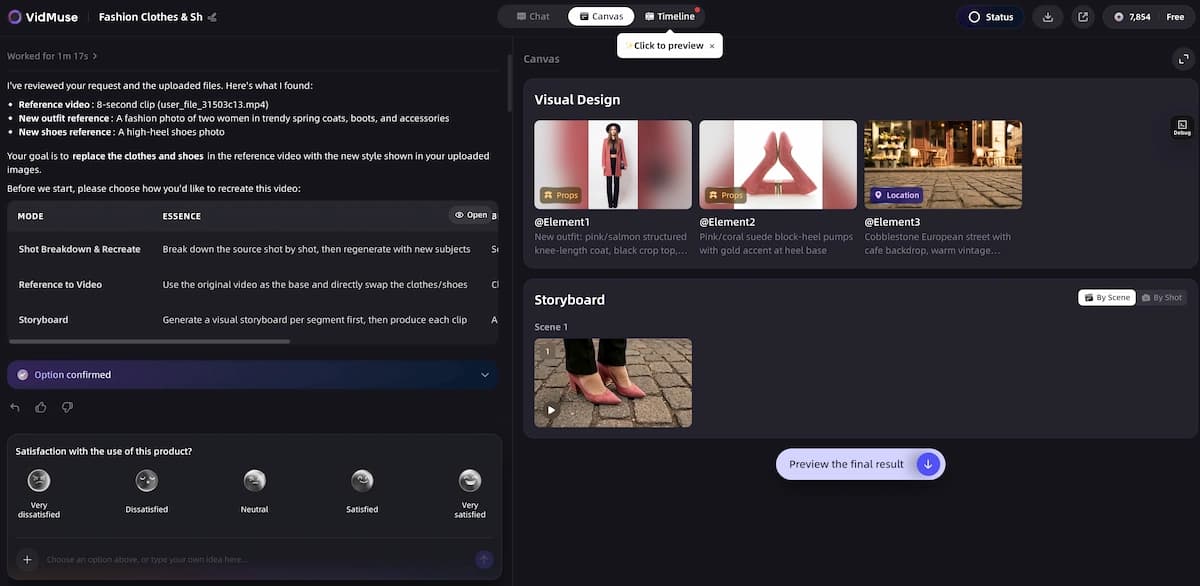Open the Scene 1 storyboard thumbnail
This screenshot has width=1200, height=586.
coord(613,382)
